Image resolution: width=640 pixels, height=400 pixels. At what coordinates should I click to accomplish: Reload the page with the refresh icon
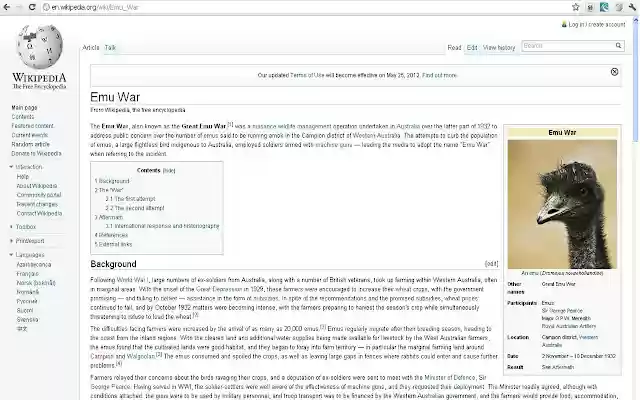32,7
